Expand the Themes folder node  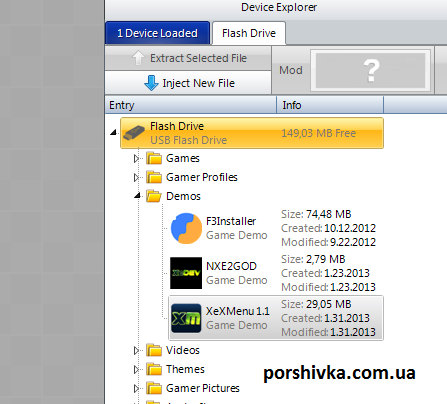136,369
